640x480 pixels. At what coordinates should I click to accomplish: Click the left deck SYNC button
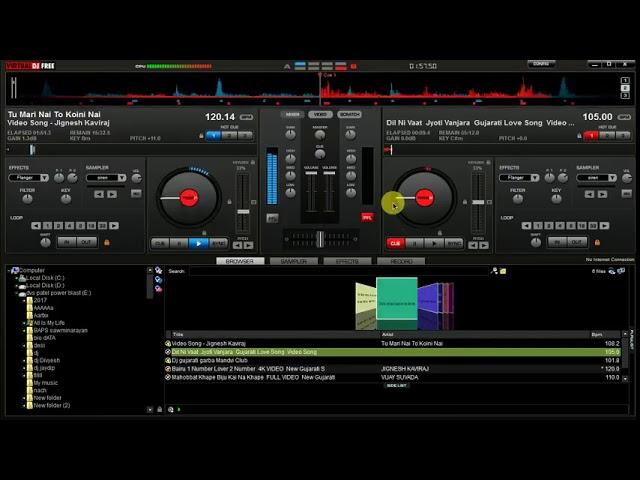click(x=218, y=243)
